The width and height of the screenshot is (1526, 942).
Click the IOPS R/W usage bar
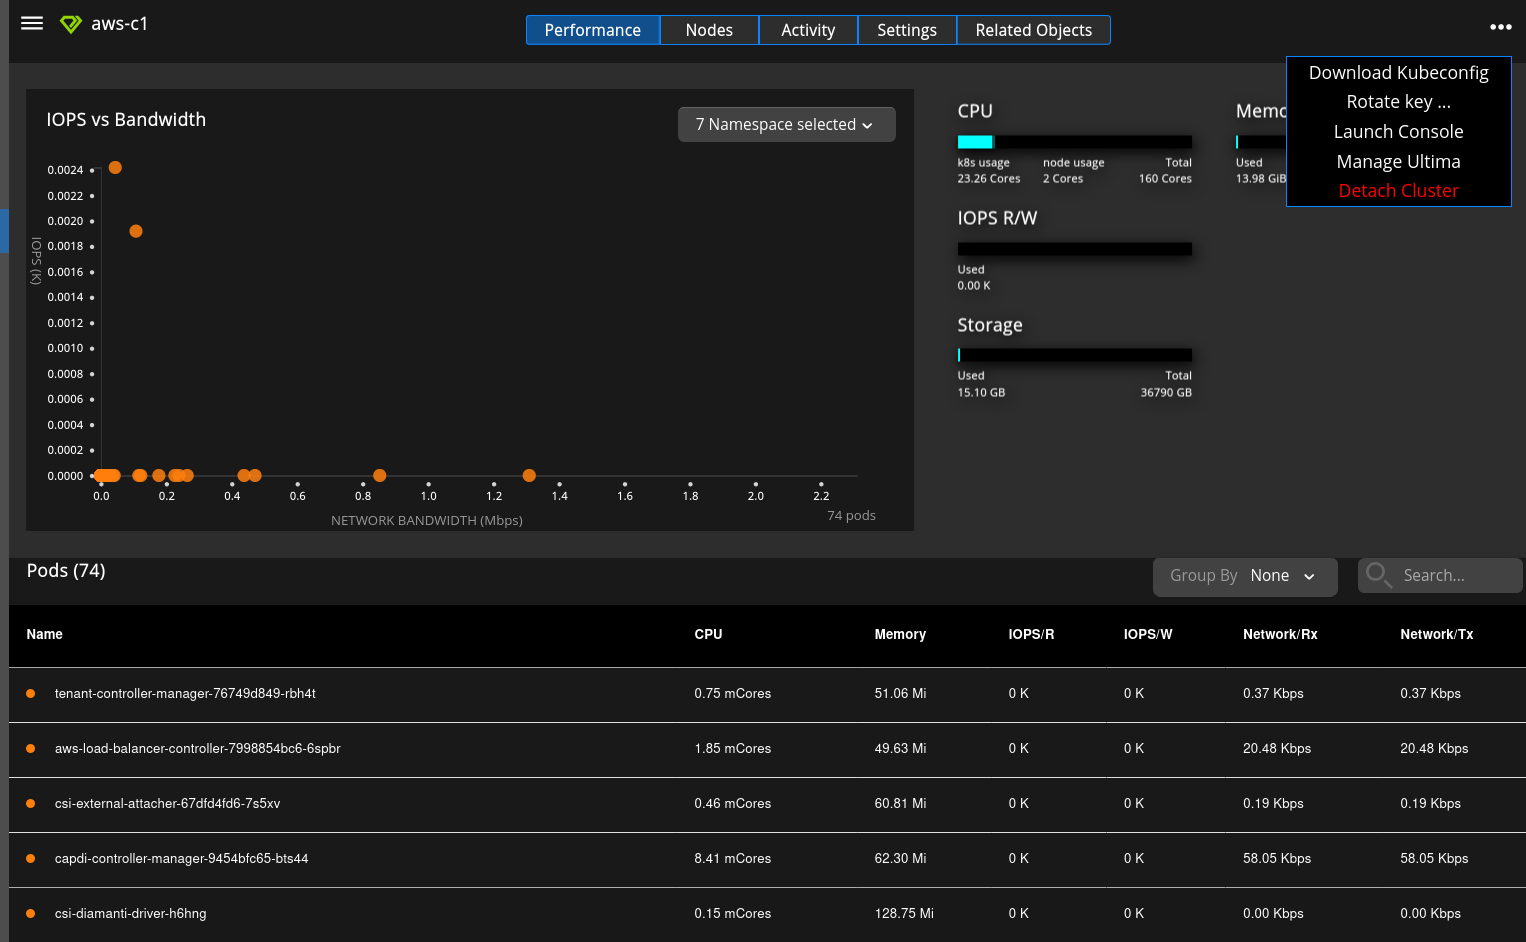pyautogui.click(x=1075, y=249)
